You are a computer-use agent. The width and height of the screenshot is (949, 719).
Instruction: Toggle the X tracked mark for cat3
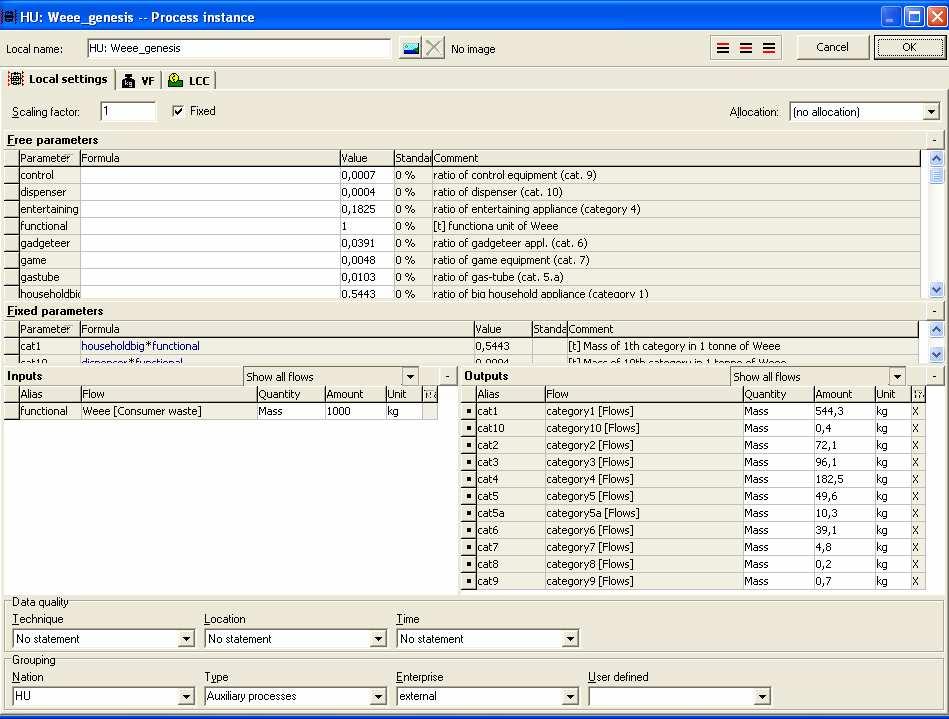point(916,462)
